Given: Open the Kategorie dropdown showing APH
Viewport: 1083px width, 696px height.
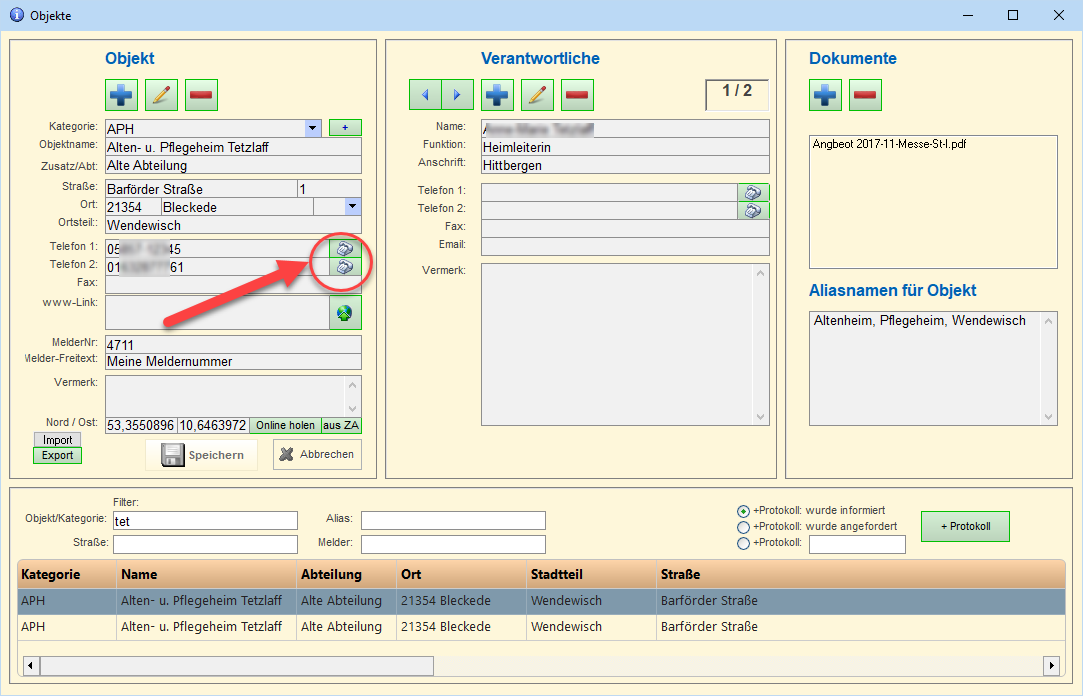Looking at the screenshot, I should pyautogui.click(x=313, y=128).
